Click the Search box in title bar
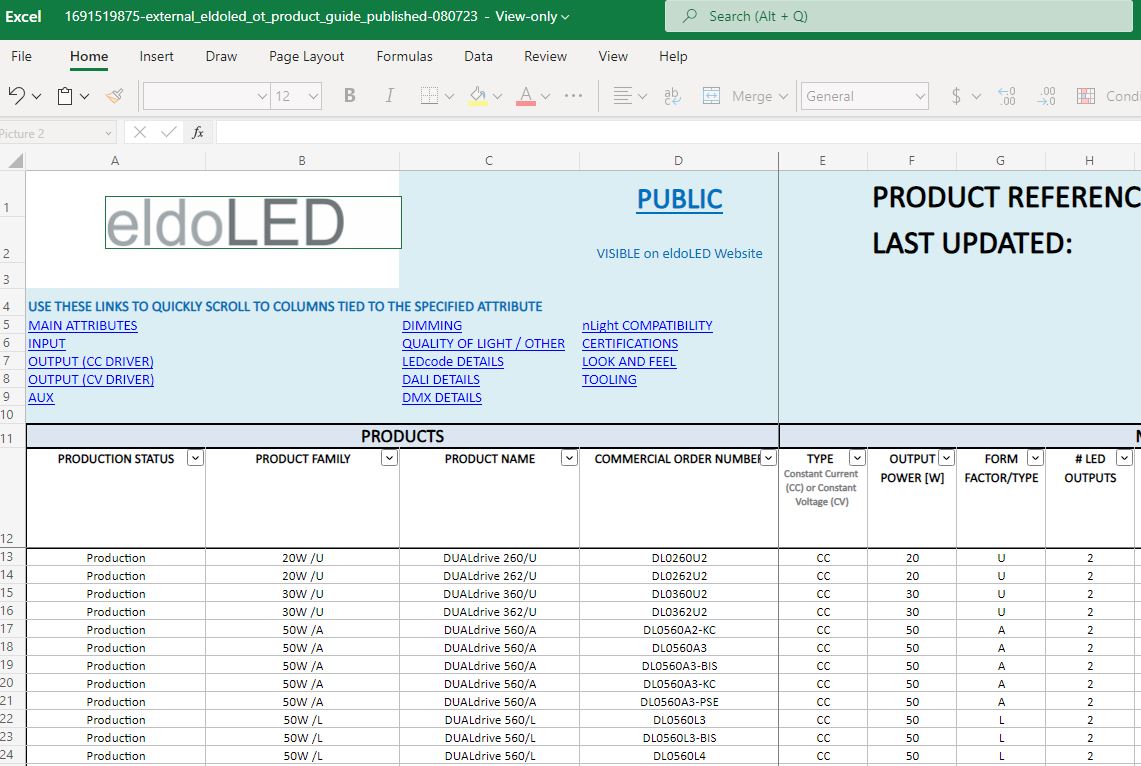Viewport: 1141px width, 766px height. point(899,16)
